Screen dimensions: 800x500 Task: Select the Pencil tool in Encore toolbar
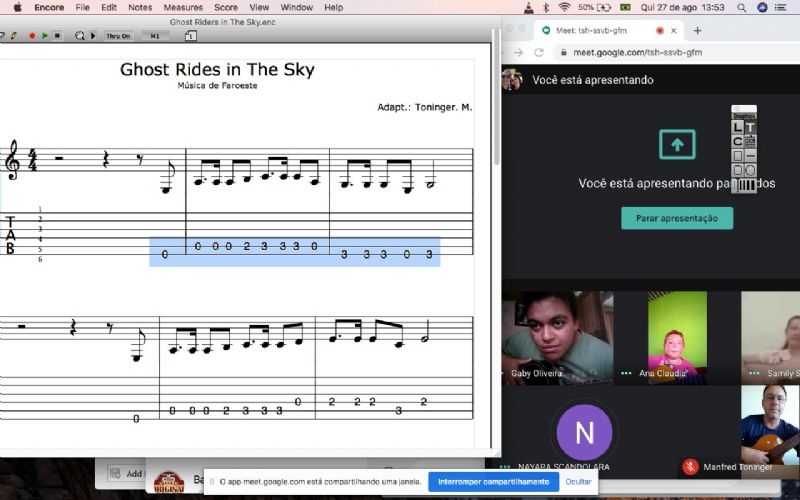tap(14, 36)
